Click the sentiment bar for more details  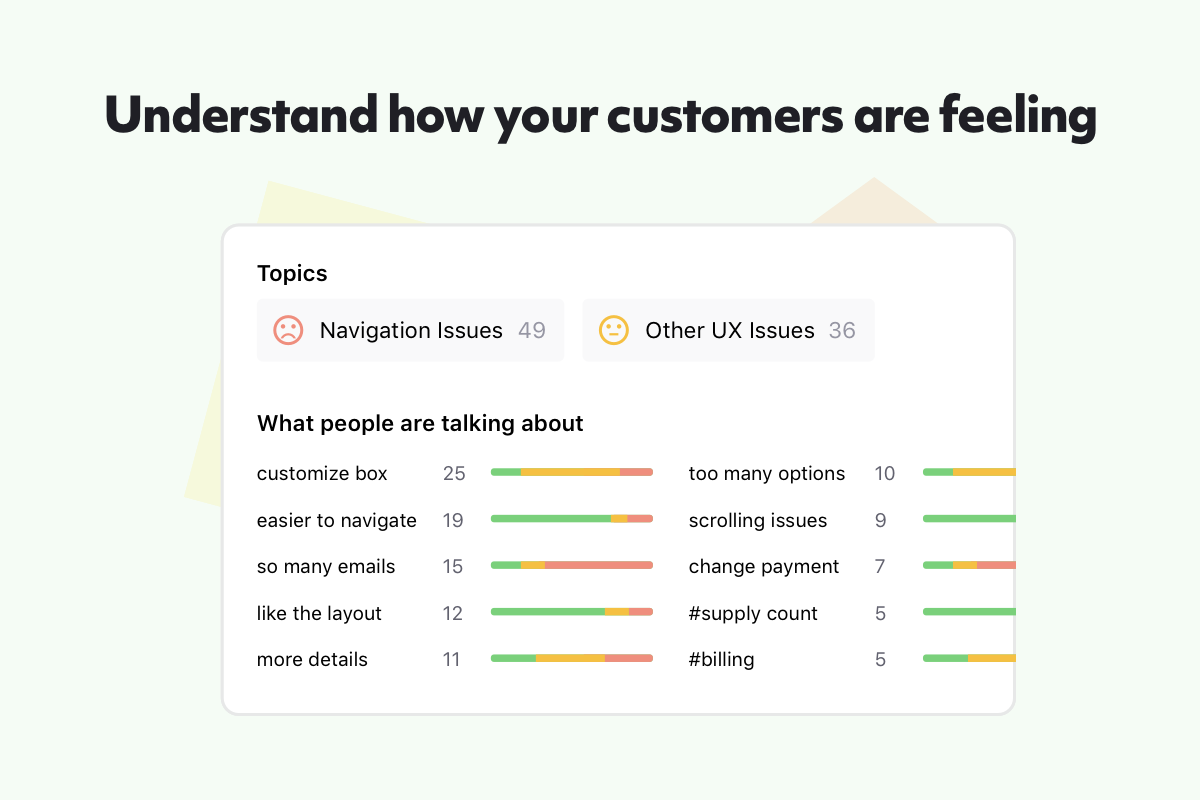tap(572, 658)
